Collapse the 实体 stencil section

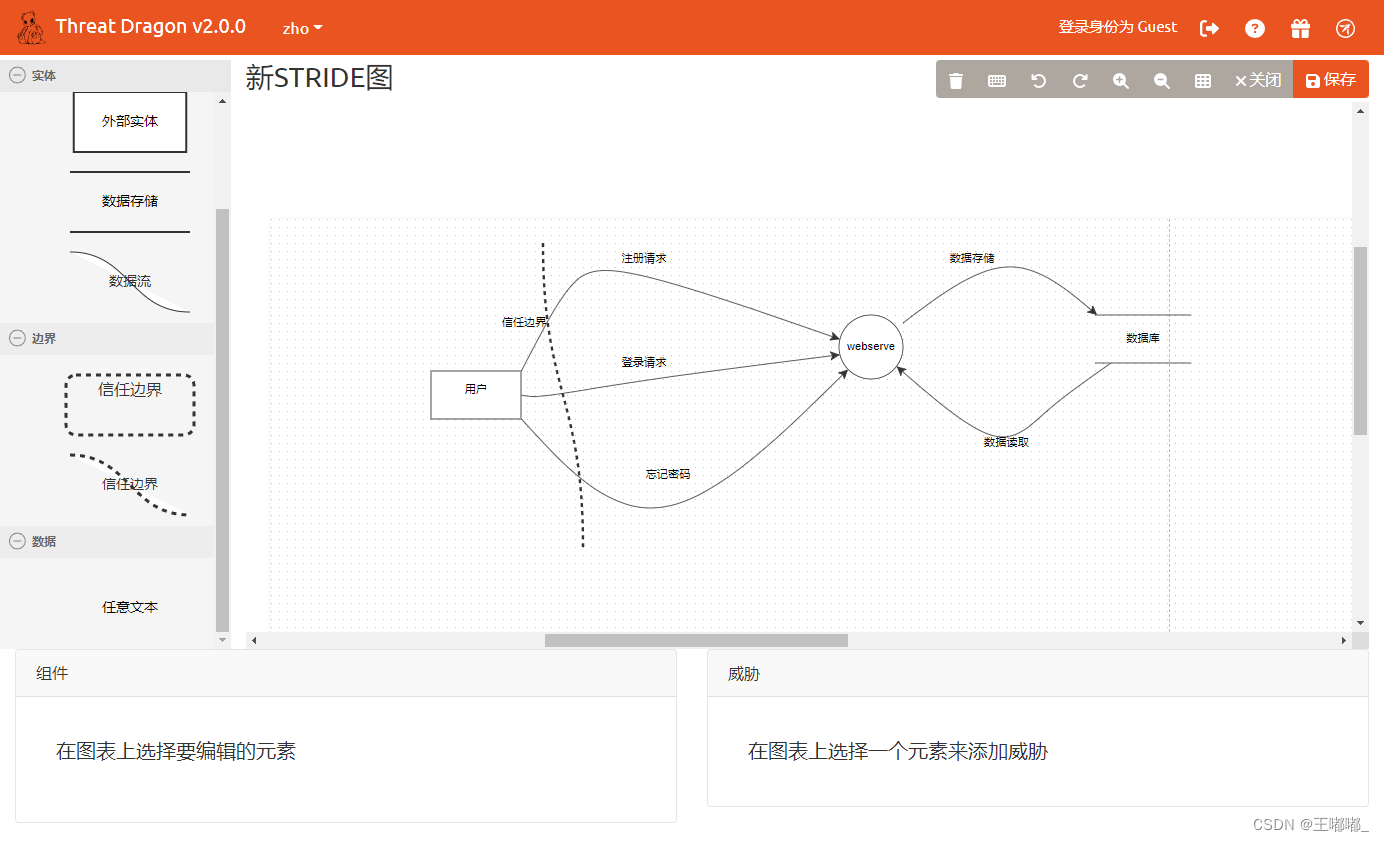pos(17,75)
